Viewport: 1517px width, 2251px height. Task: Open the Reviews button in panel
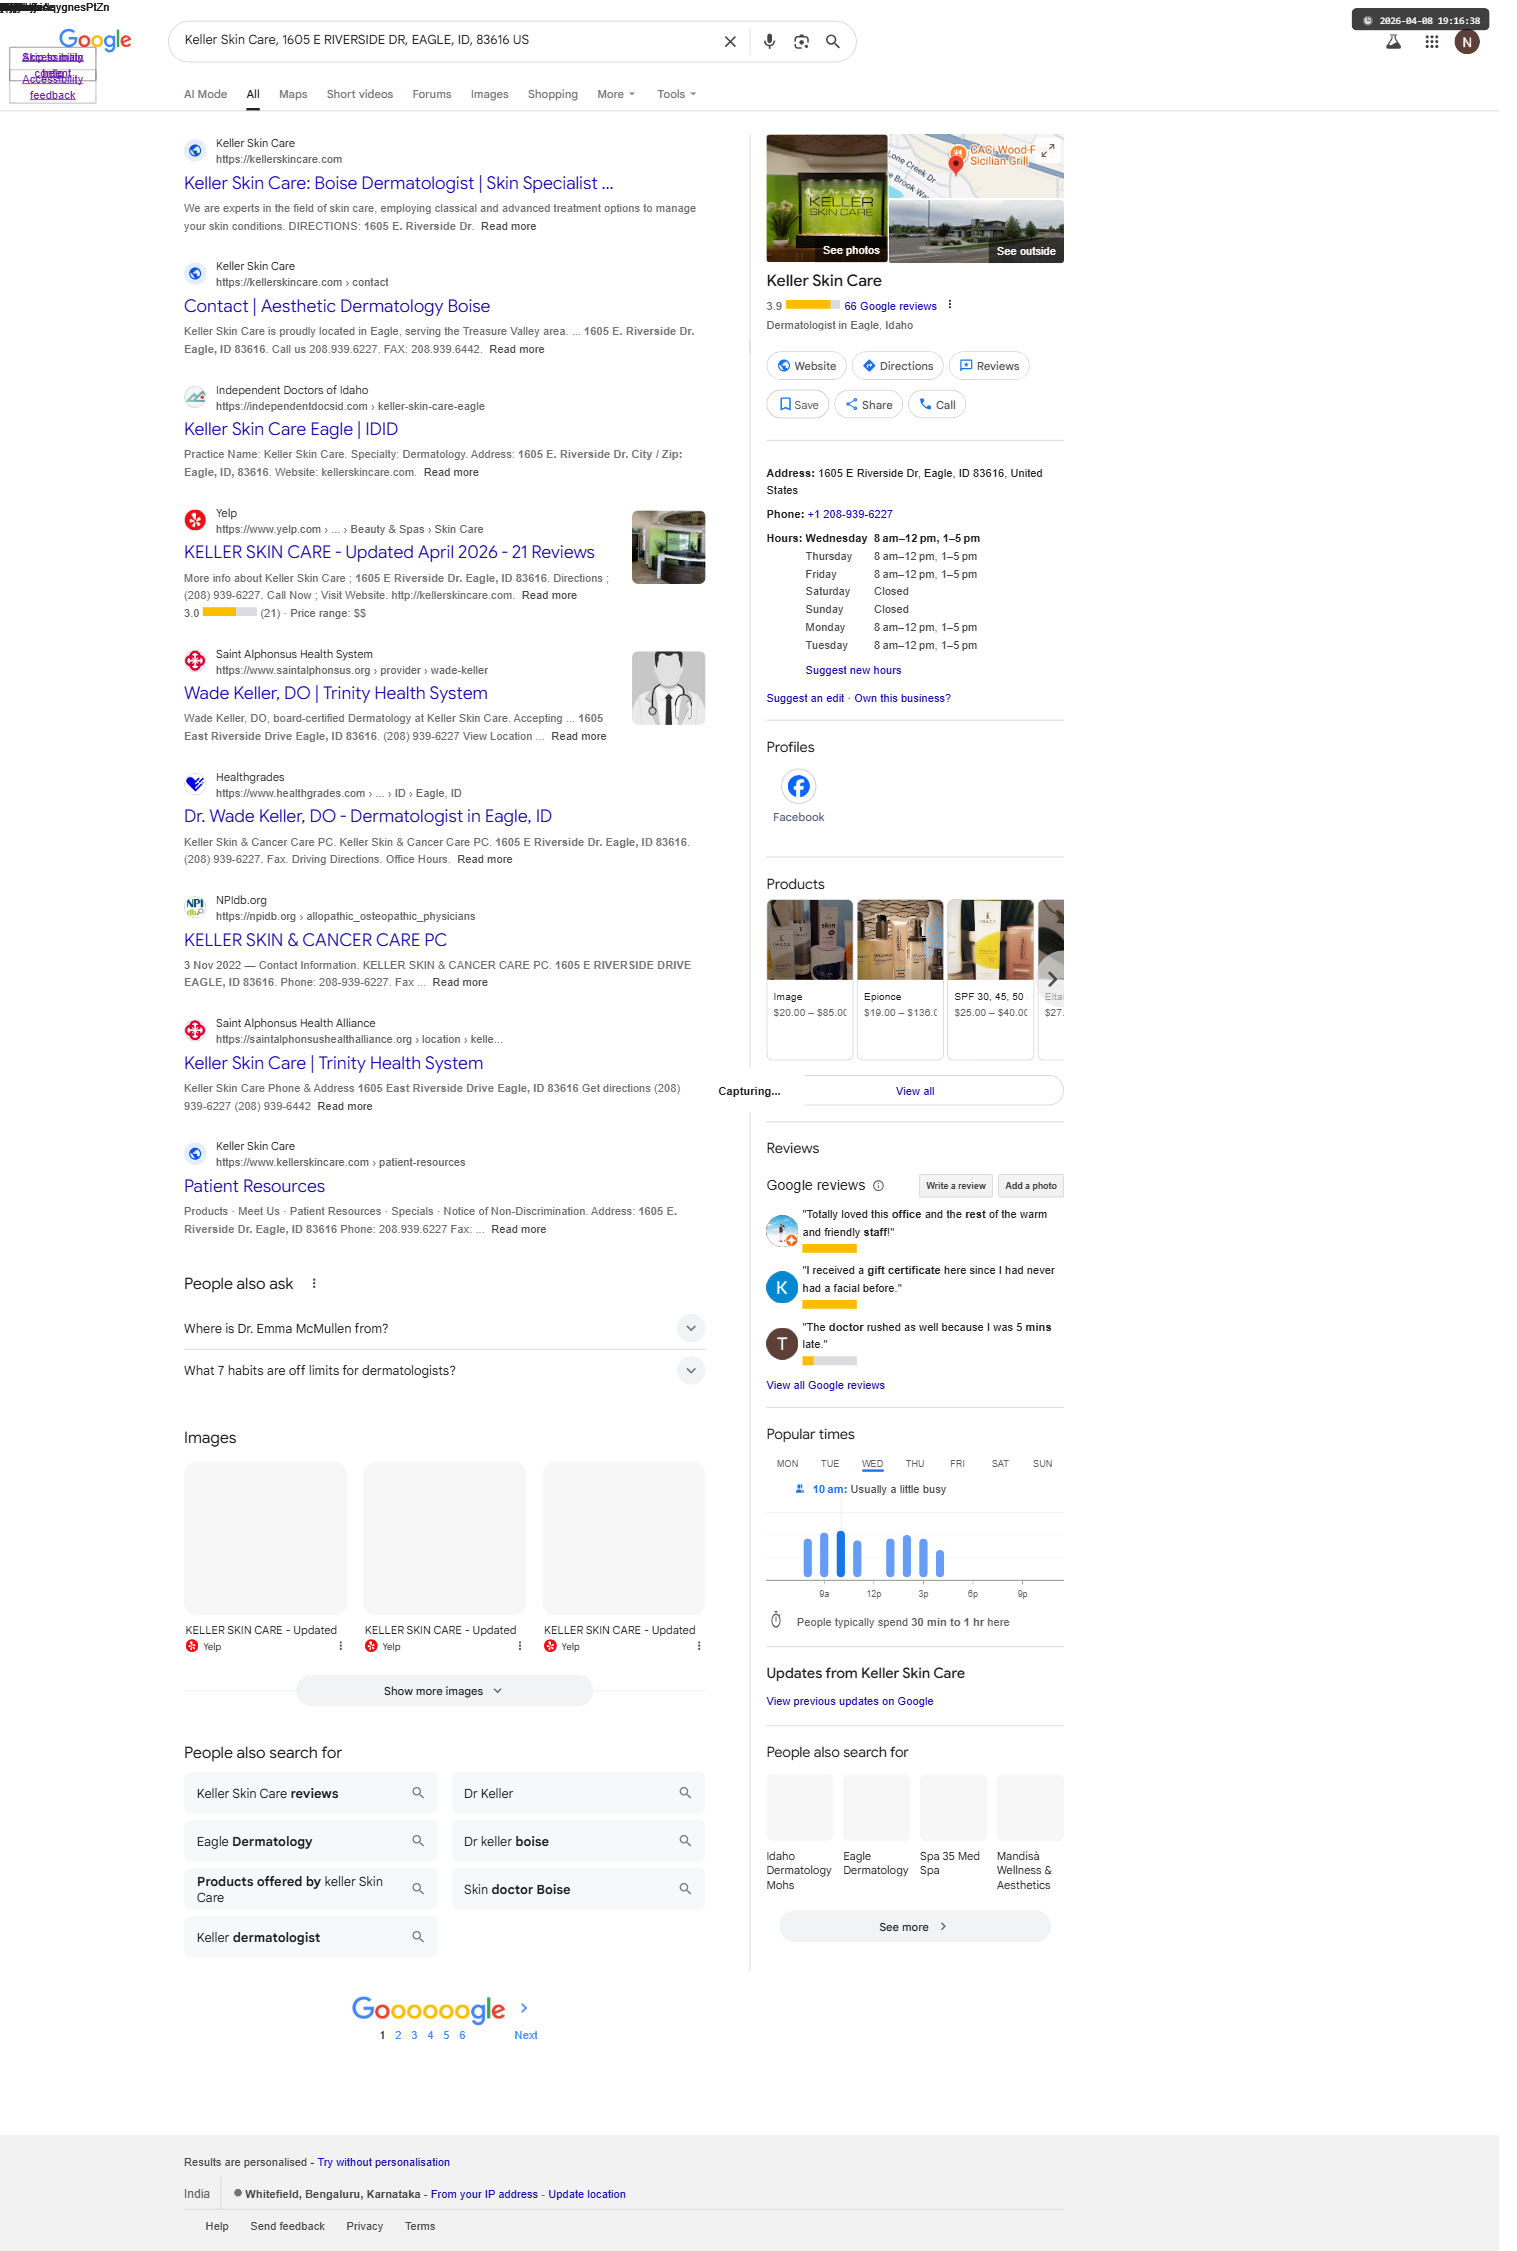pyautogui.click(x=989, y=366)
